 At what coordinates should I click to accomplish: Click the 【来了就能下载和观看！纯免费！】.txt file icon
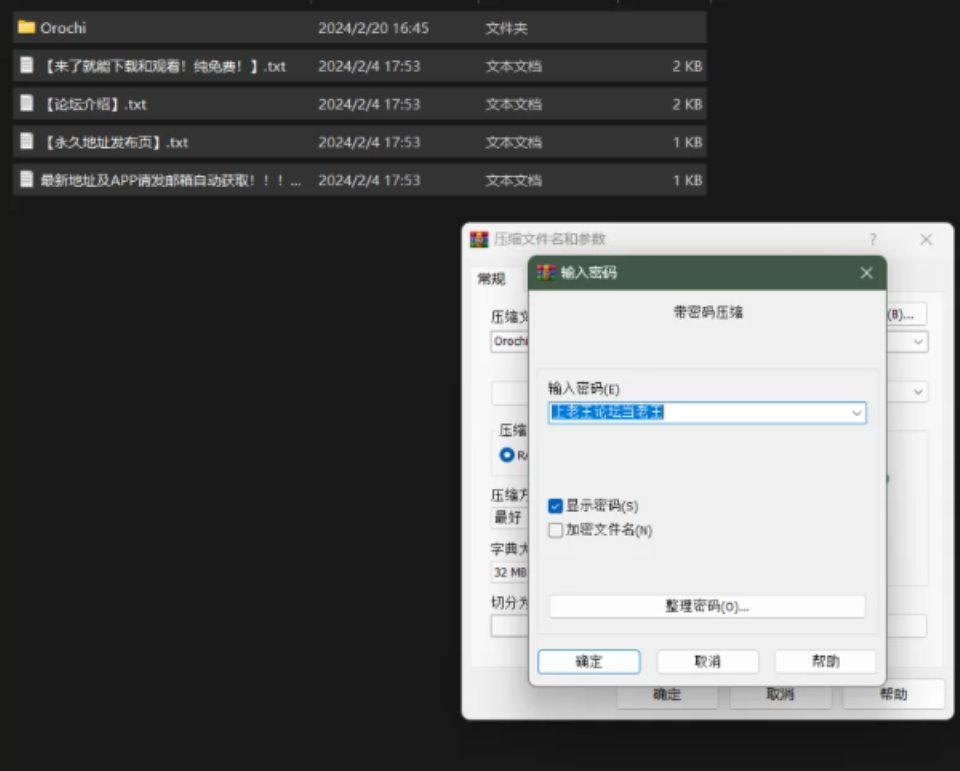tap(26, 66)
